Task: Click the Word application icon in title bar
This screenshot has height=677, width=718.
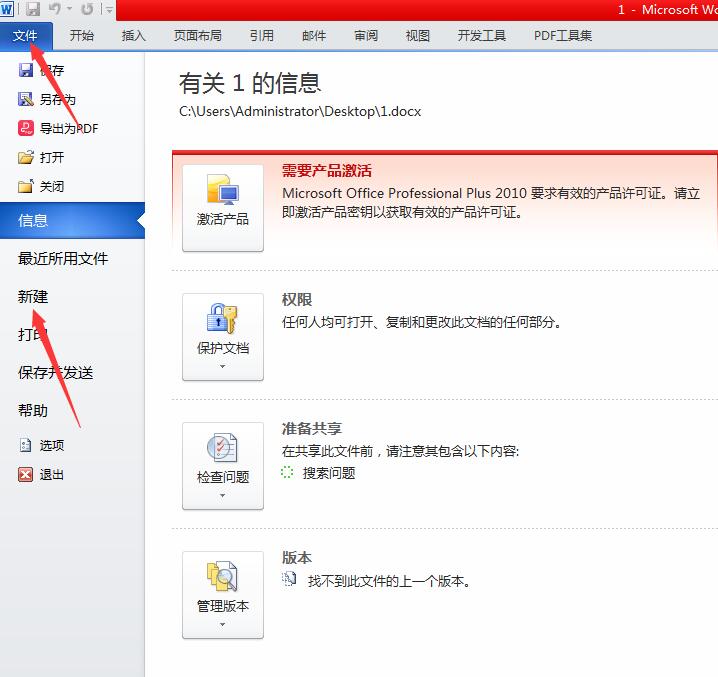Action: (x=7, y=9)
